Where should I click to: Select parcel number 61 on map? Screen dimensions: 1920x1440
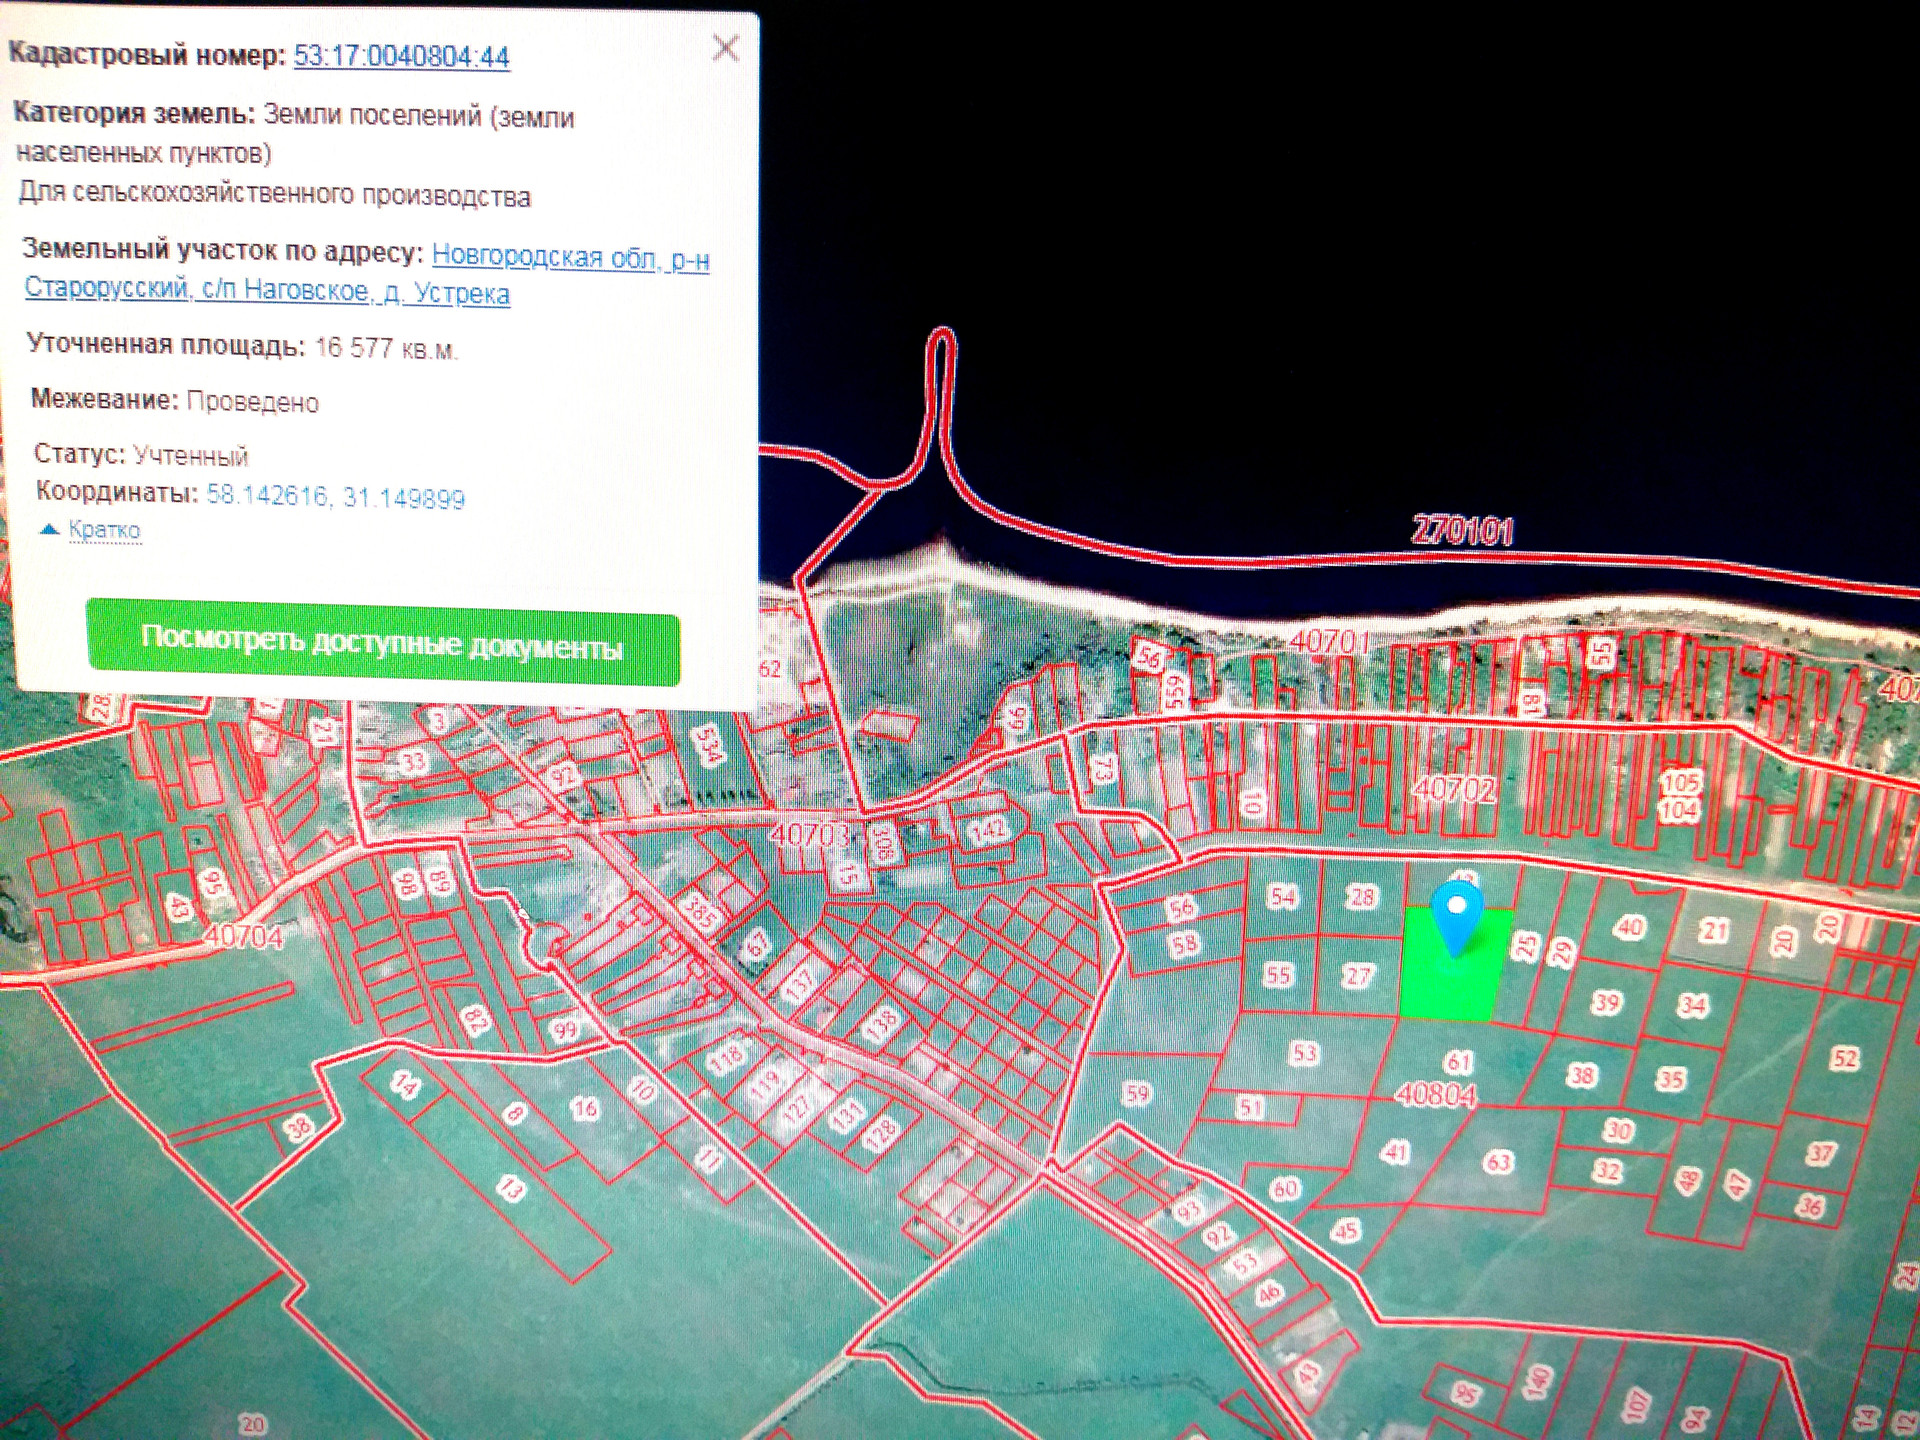(x=1459, y=1061)
